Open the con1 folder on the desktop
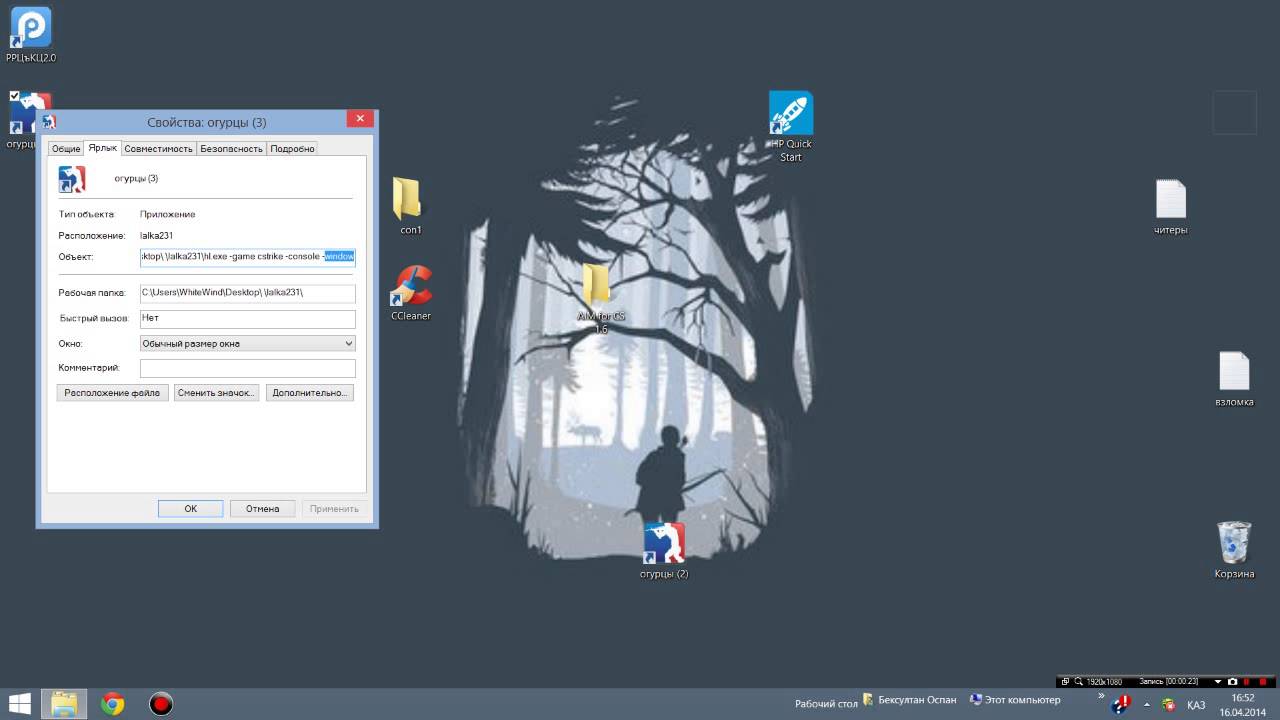1280x720 pixels. [x=410, y=205]
